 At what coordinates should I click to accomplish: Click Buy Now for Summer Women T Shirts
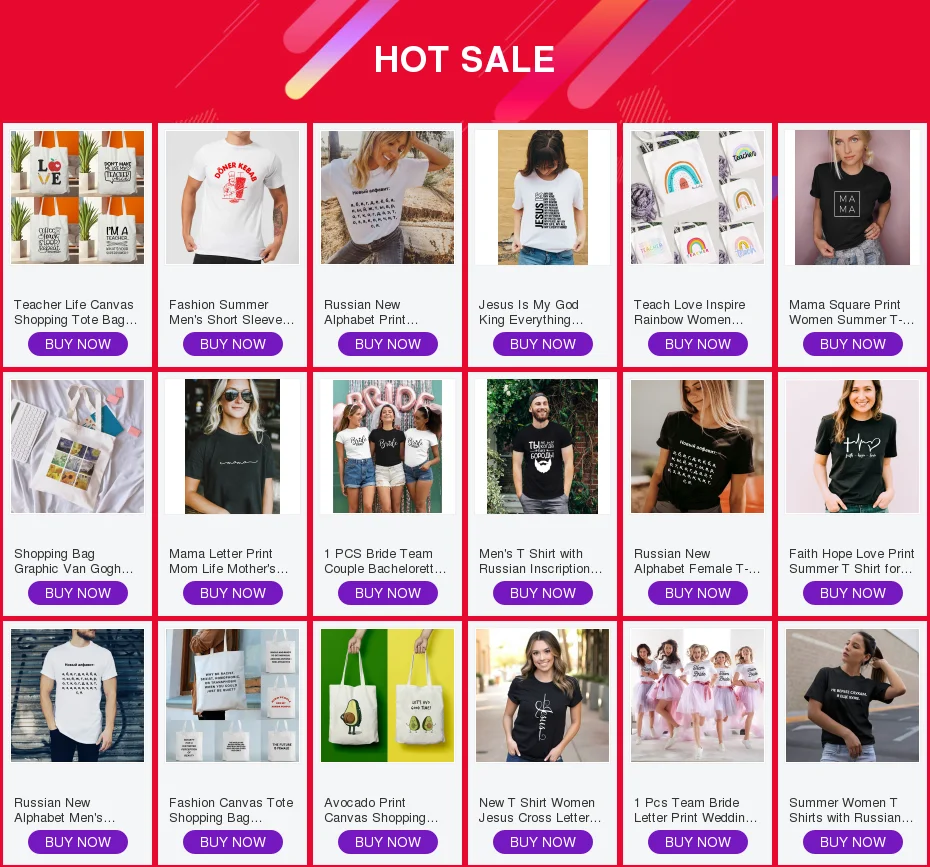(x=852, y=842)
